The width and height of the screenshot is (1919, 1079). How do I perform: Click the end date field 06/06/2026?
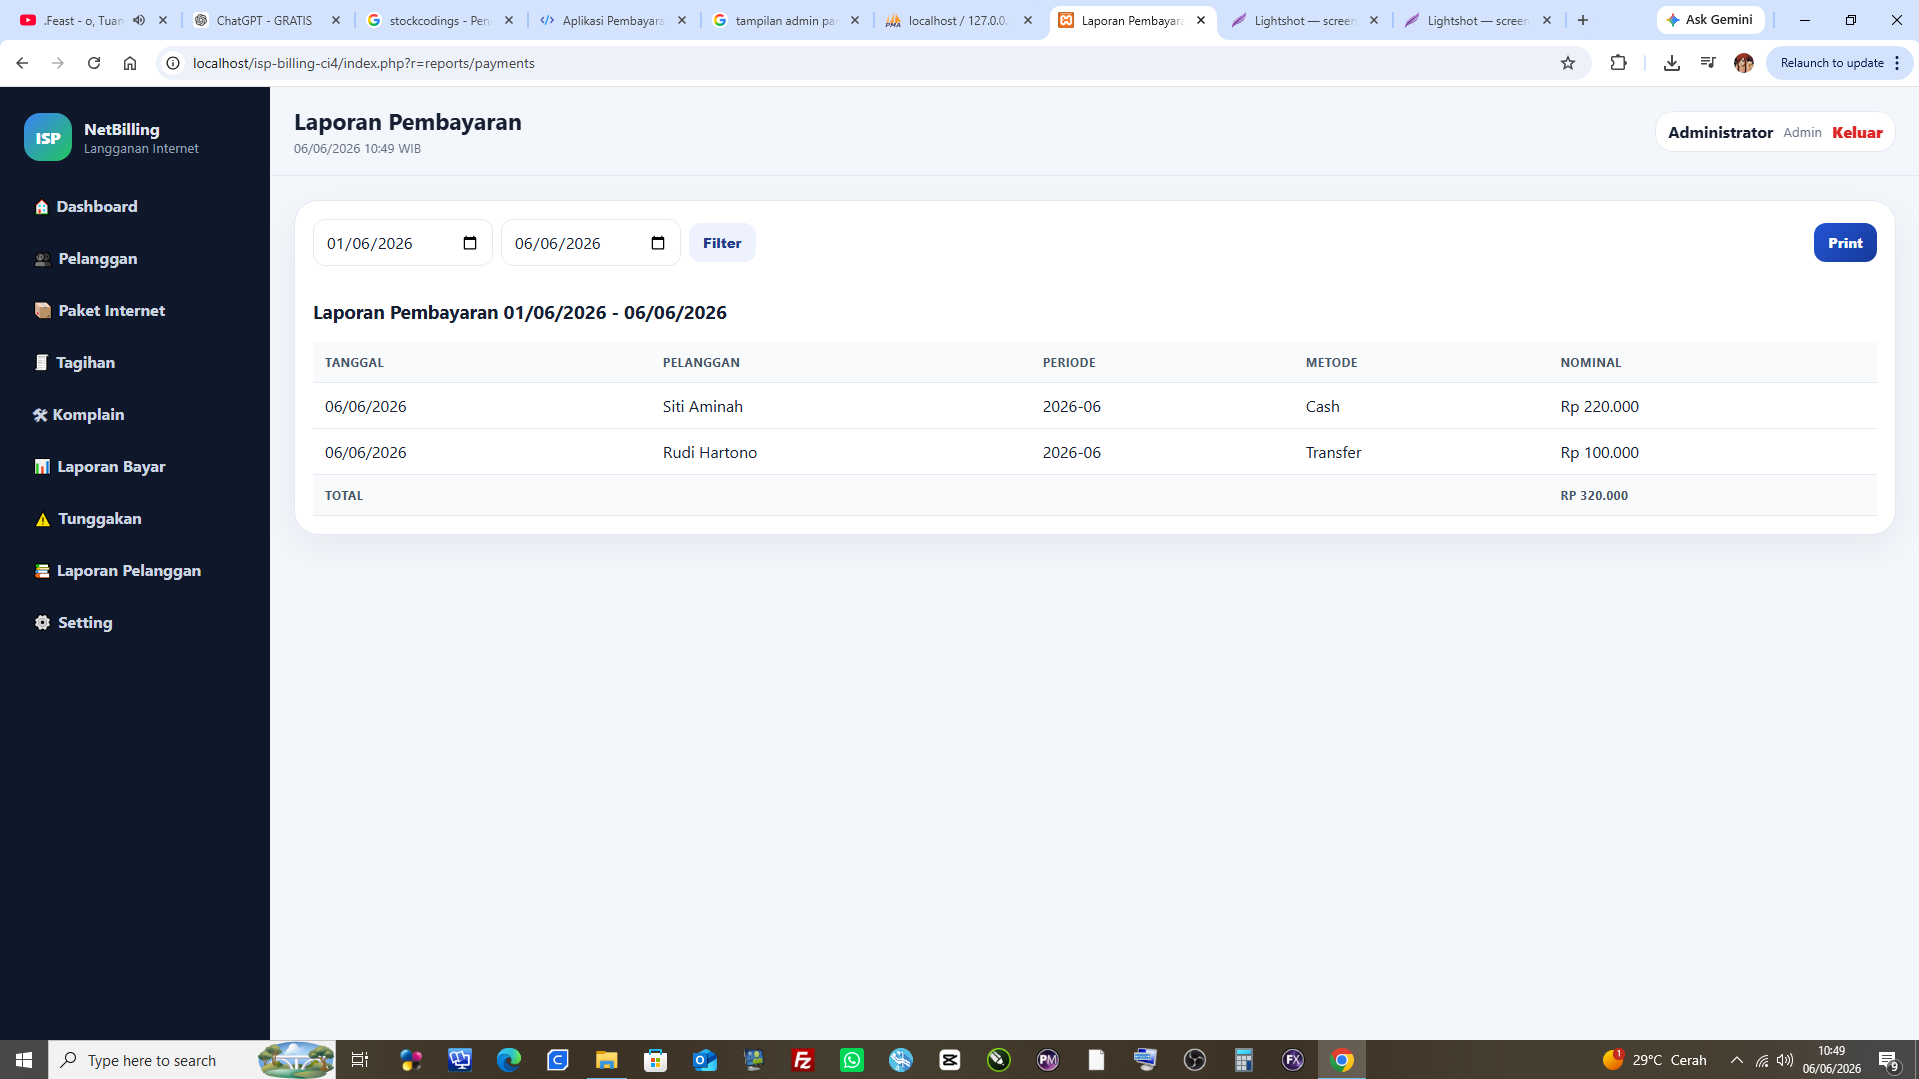(591, 243)
